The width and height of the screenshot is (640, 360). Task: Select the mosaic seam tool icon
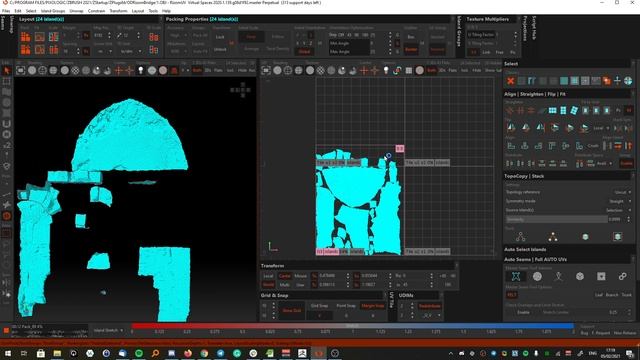[x=516, y=277]
